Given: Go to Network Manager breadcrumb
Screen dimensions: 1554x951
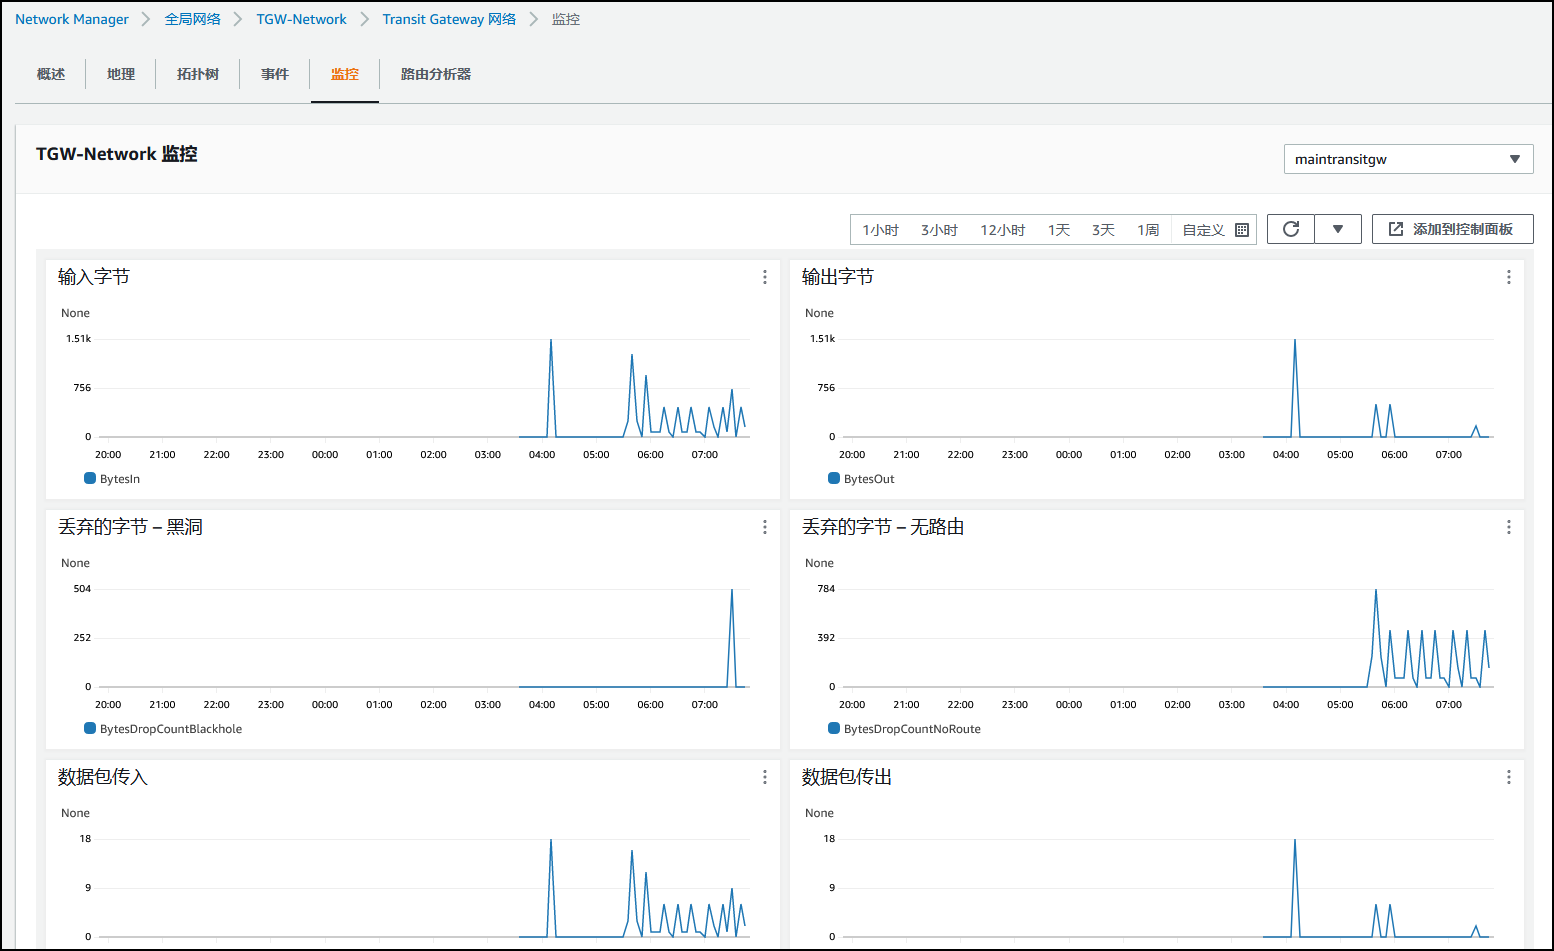Looking at the screenshot, I should 72,19.
